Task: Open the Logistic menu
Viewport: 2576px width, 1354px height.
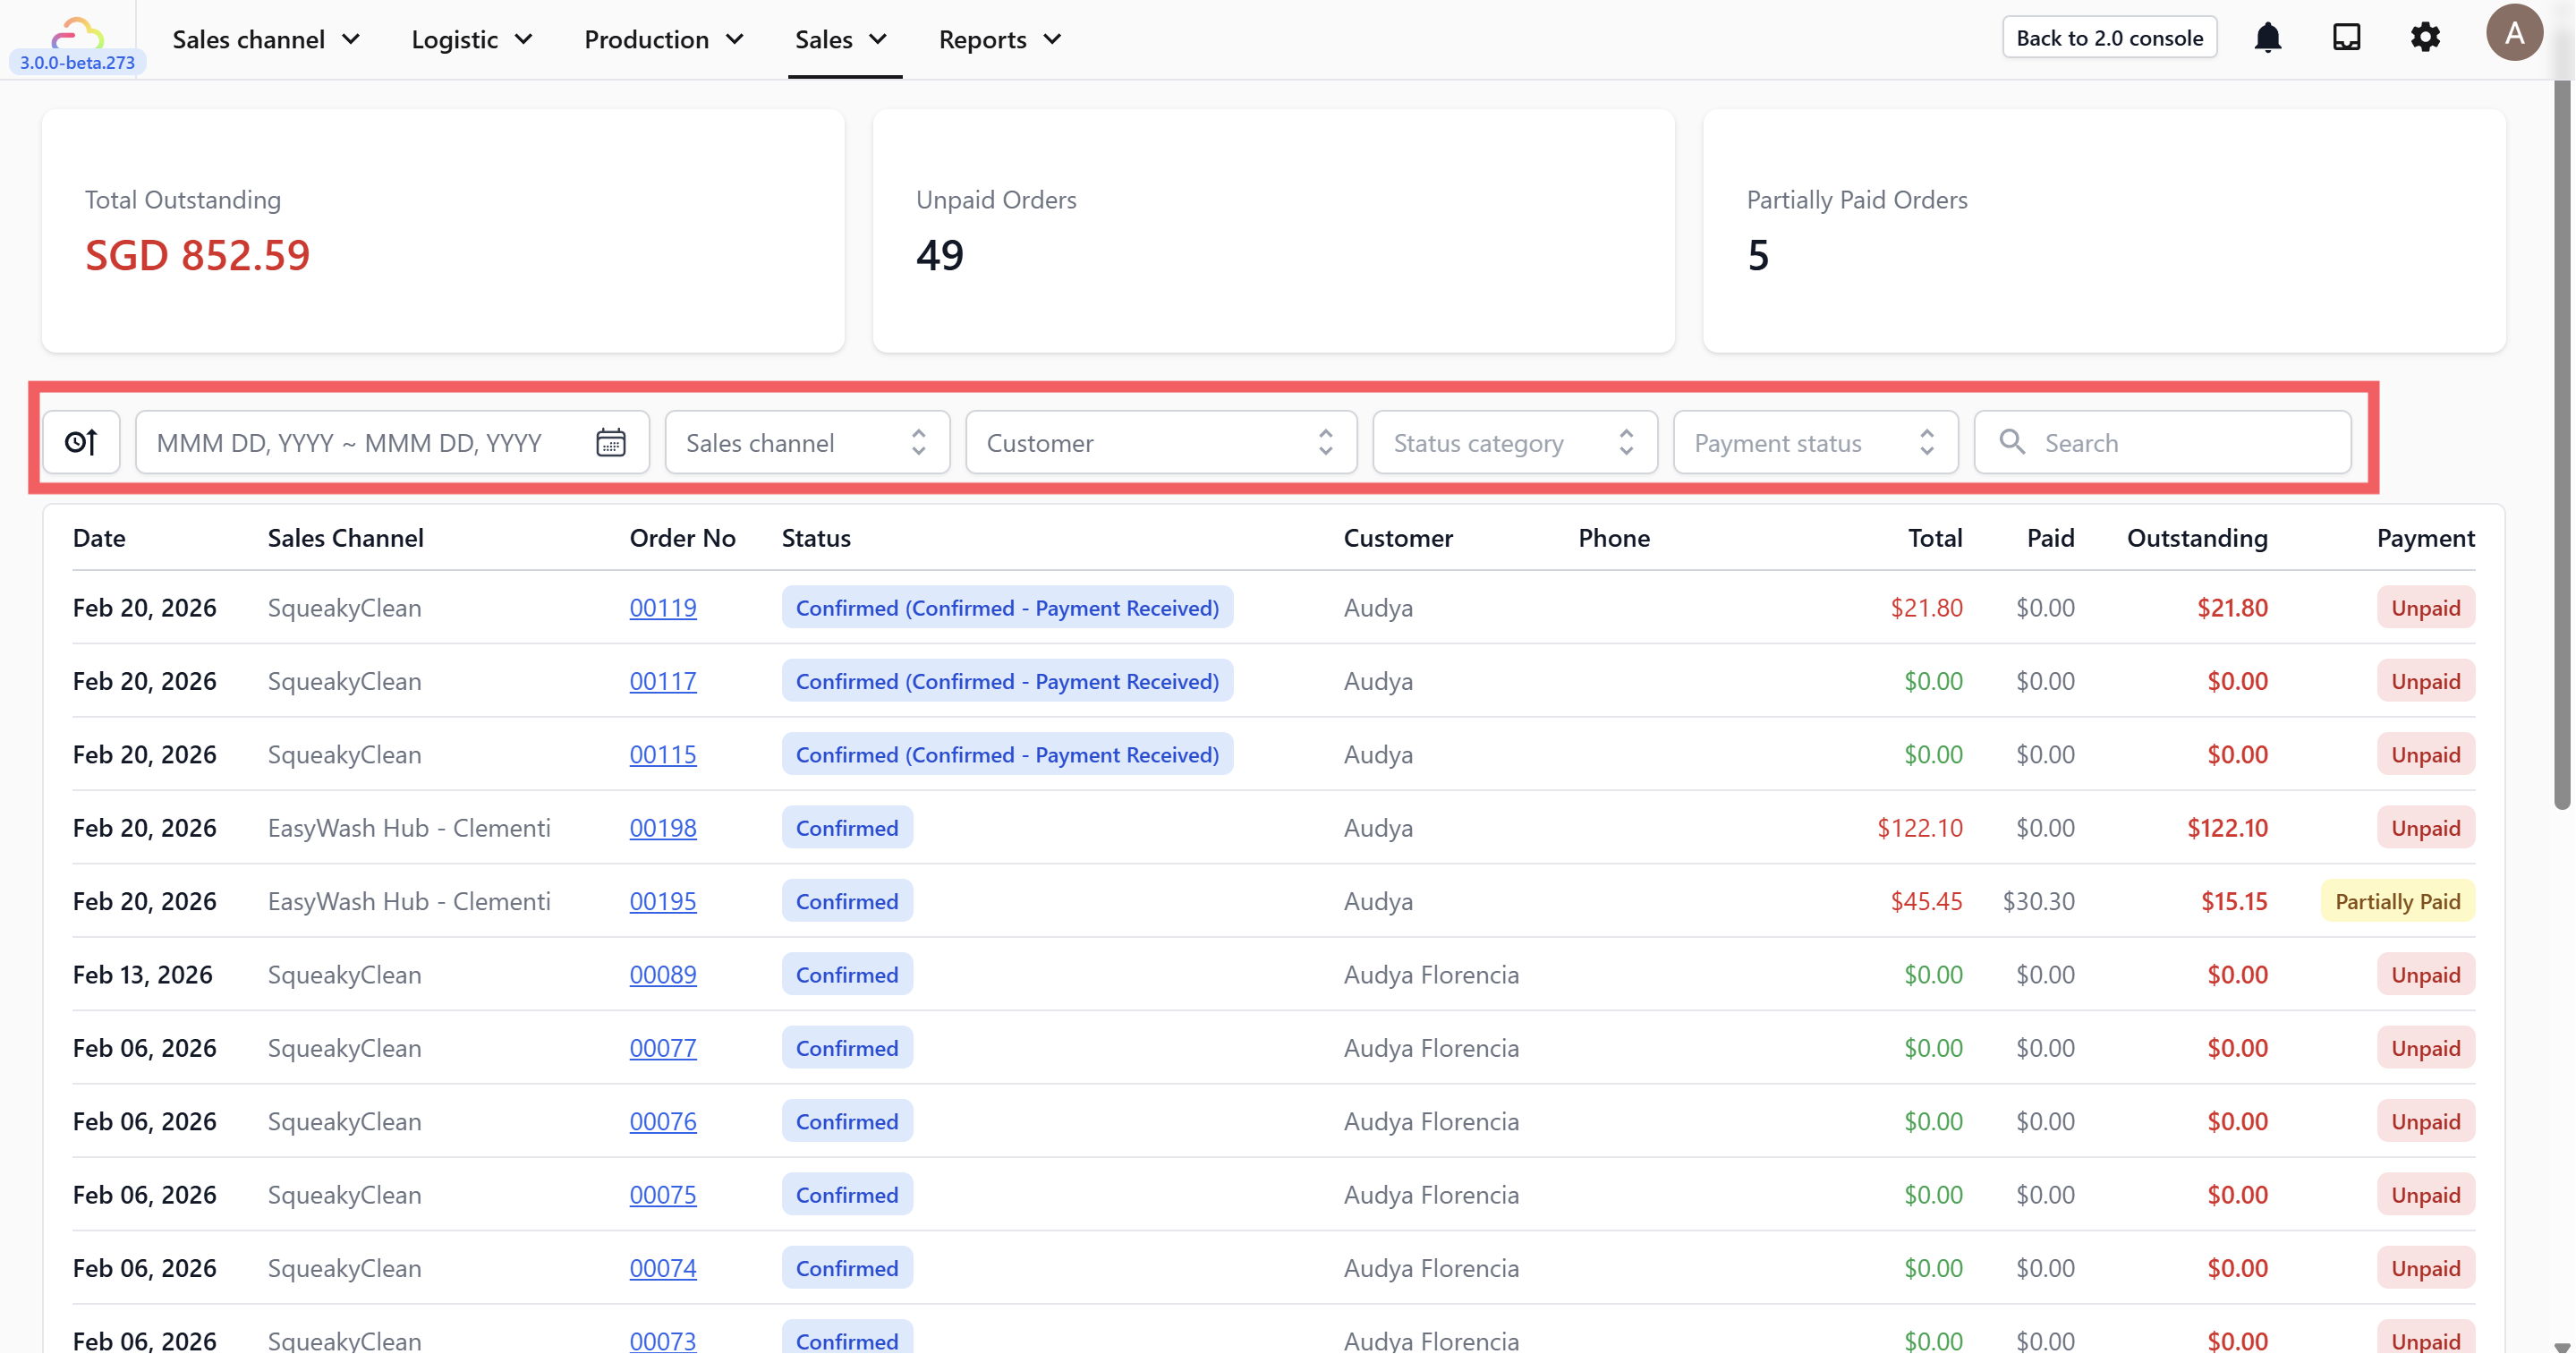Action: tap(471, 40)
